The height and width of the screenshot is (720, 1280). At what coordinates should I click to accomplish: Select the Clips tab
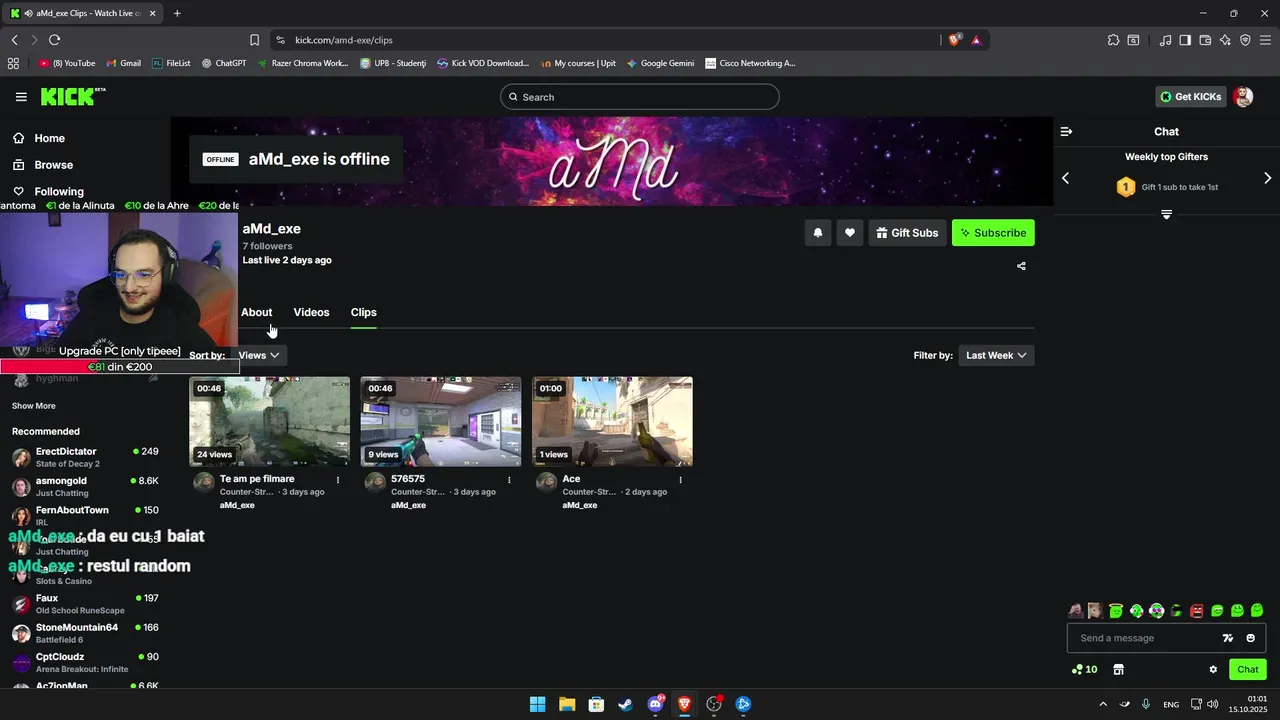click(x=363, y=312)
